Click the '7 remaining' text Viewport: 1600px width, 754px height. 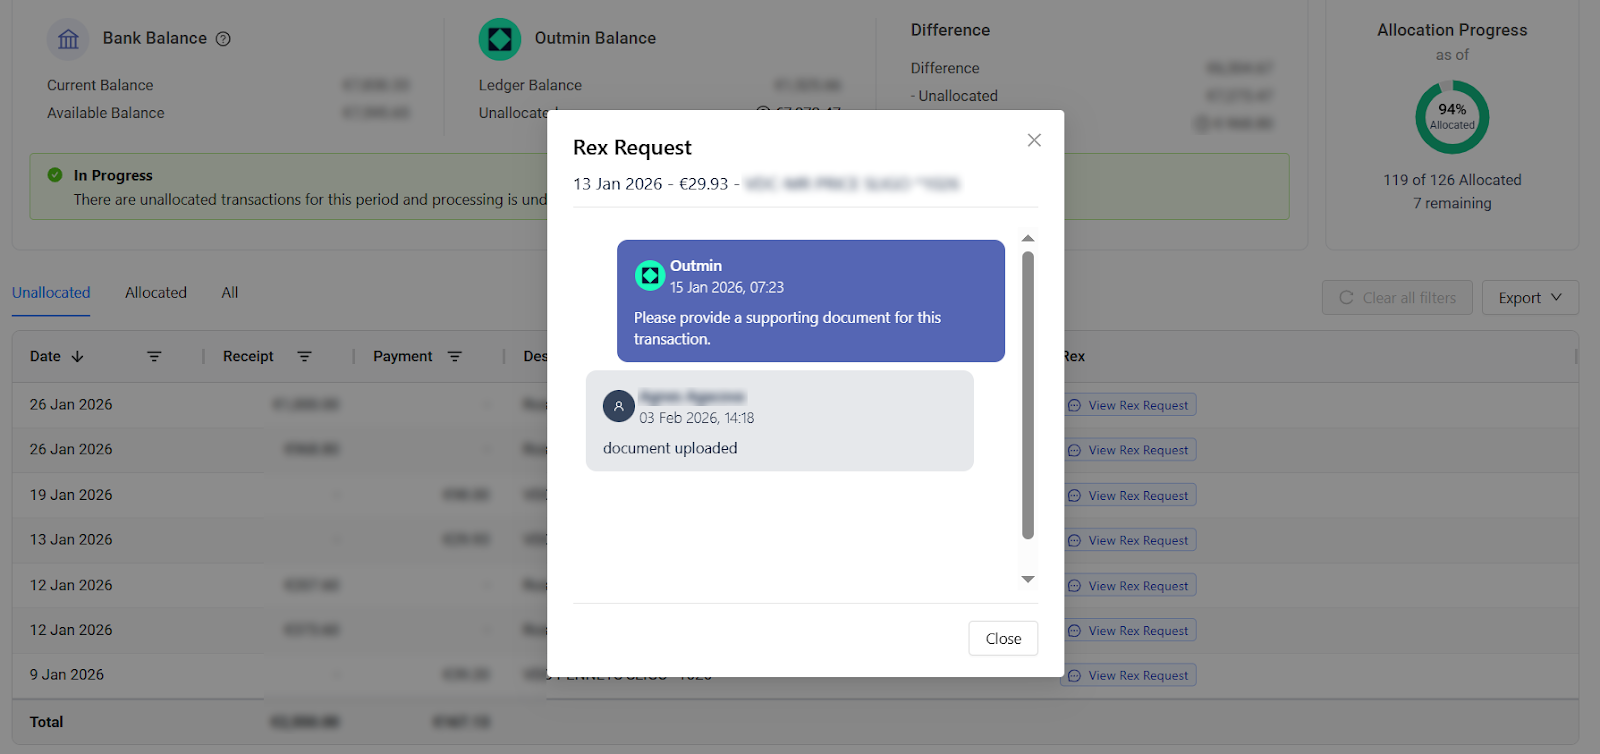click(1452, 203)
